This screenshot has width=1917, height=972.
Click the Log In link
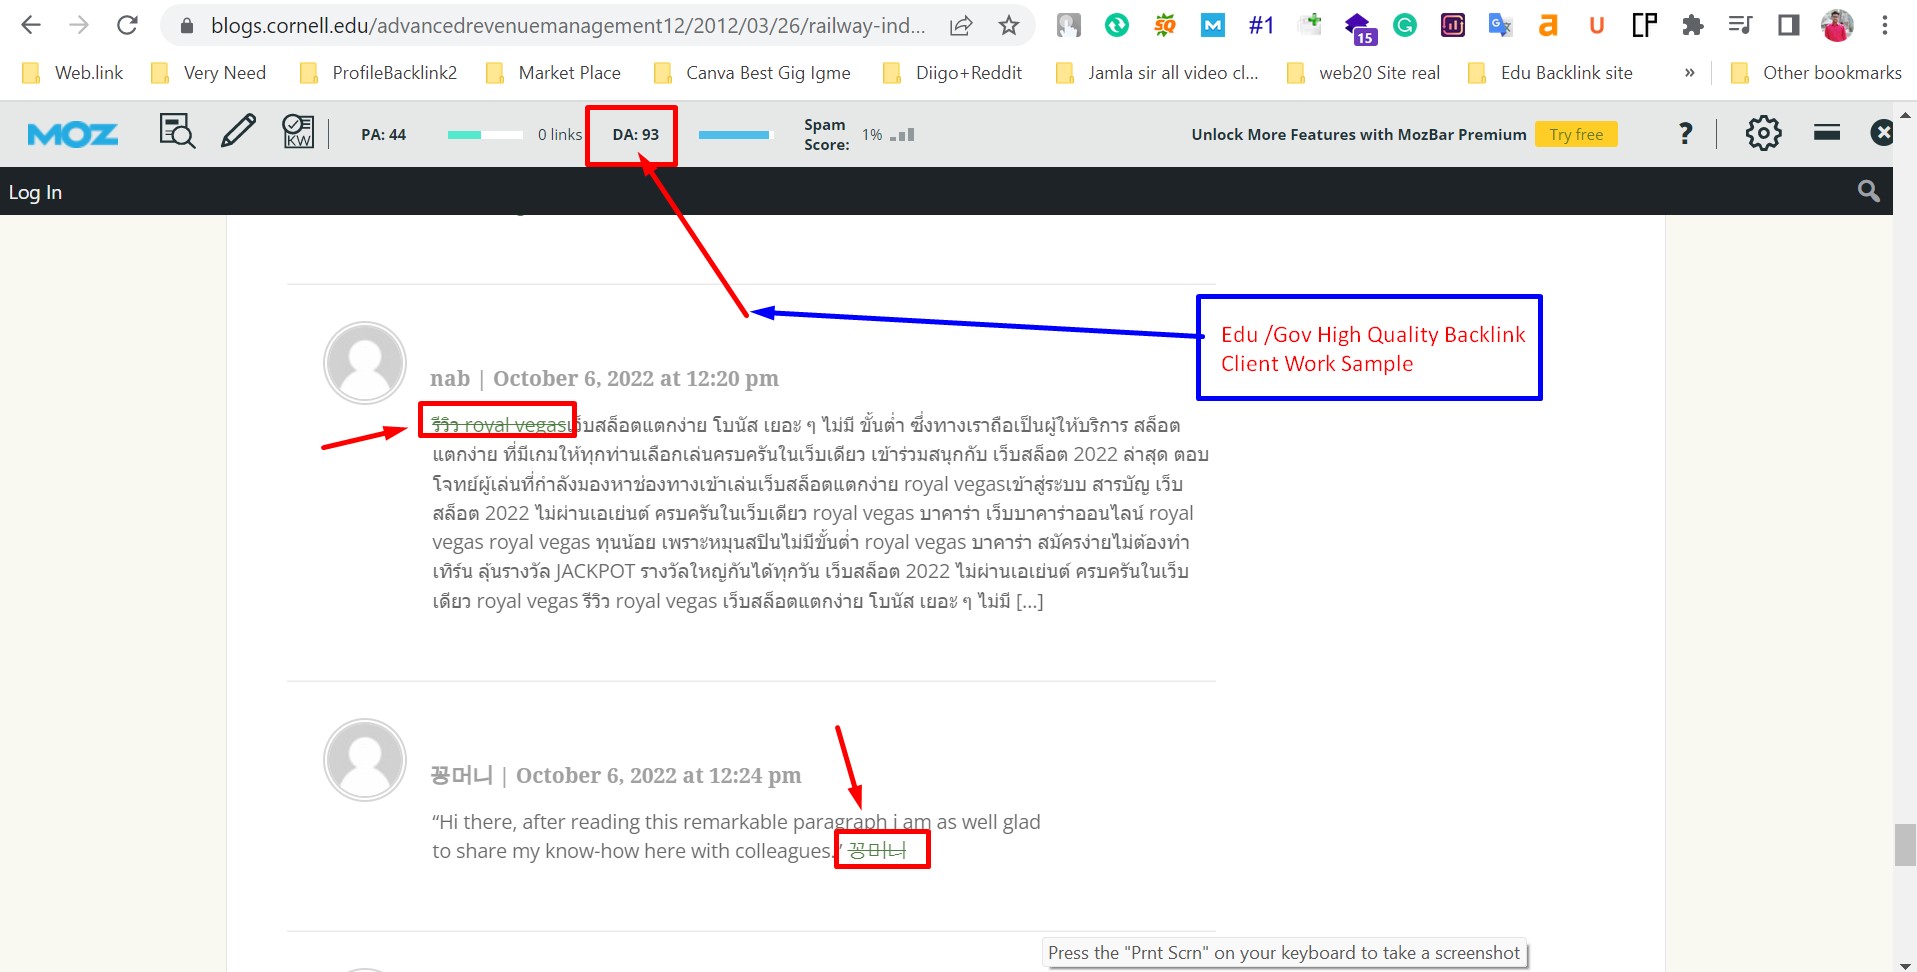(x=35, y=192)
